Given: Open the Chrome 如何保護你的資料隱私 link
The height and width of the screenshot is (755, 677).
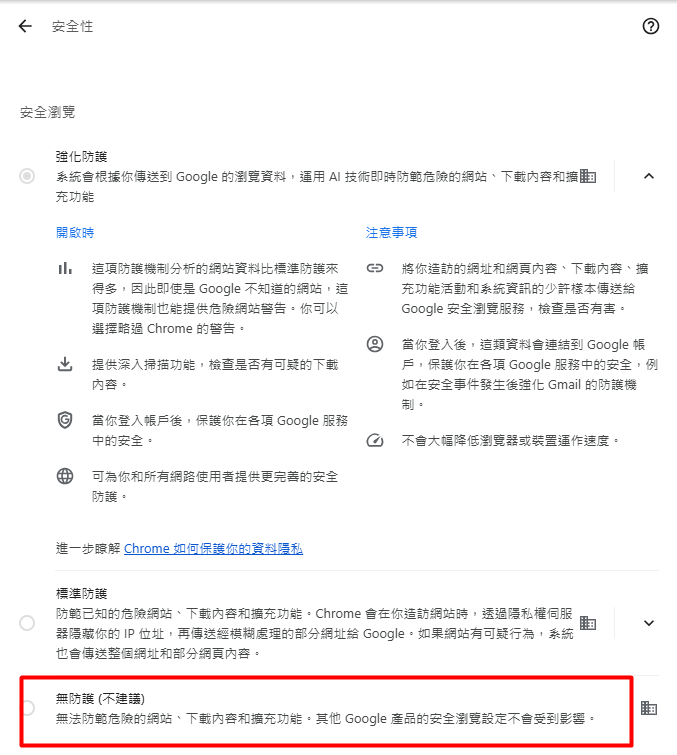Looking at the screenshot, I should click(x=213, y=548).
